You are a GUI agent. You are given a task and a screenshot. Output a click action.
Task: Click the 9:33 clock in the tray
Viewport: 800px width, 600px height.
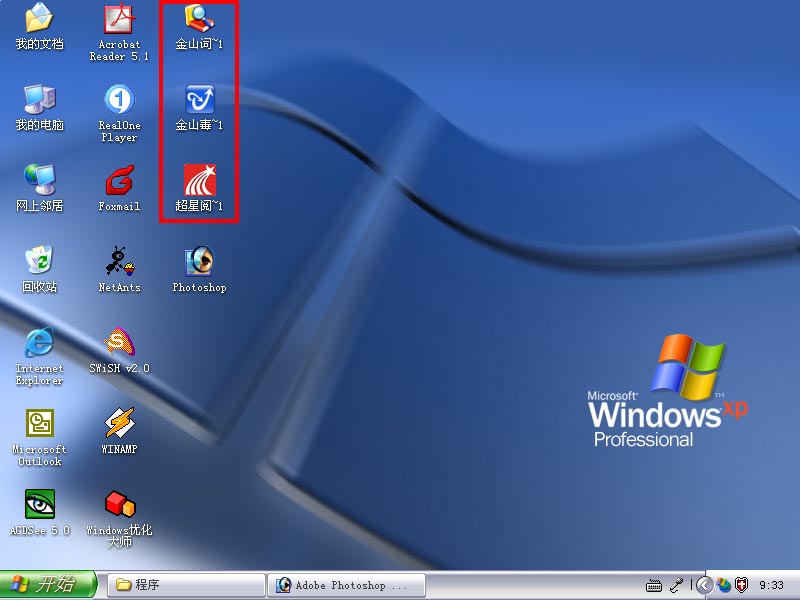coord(771,585)
